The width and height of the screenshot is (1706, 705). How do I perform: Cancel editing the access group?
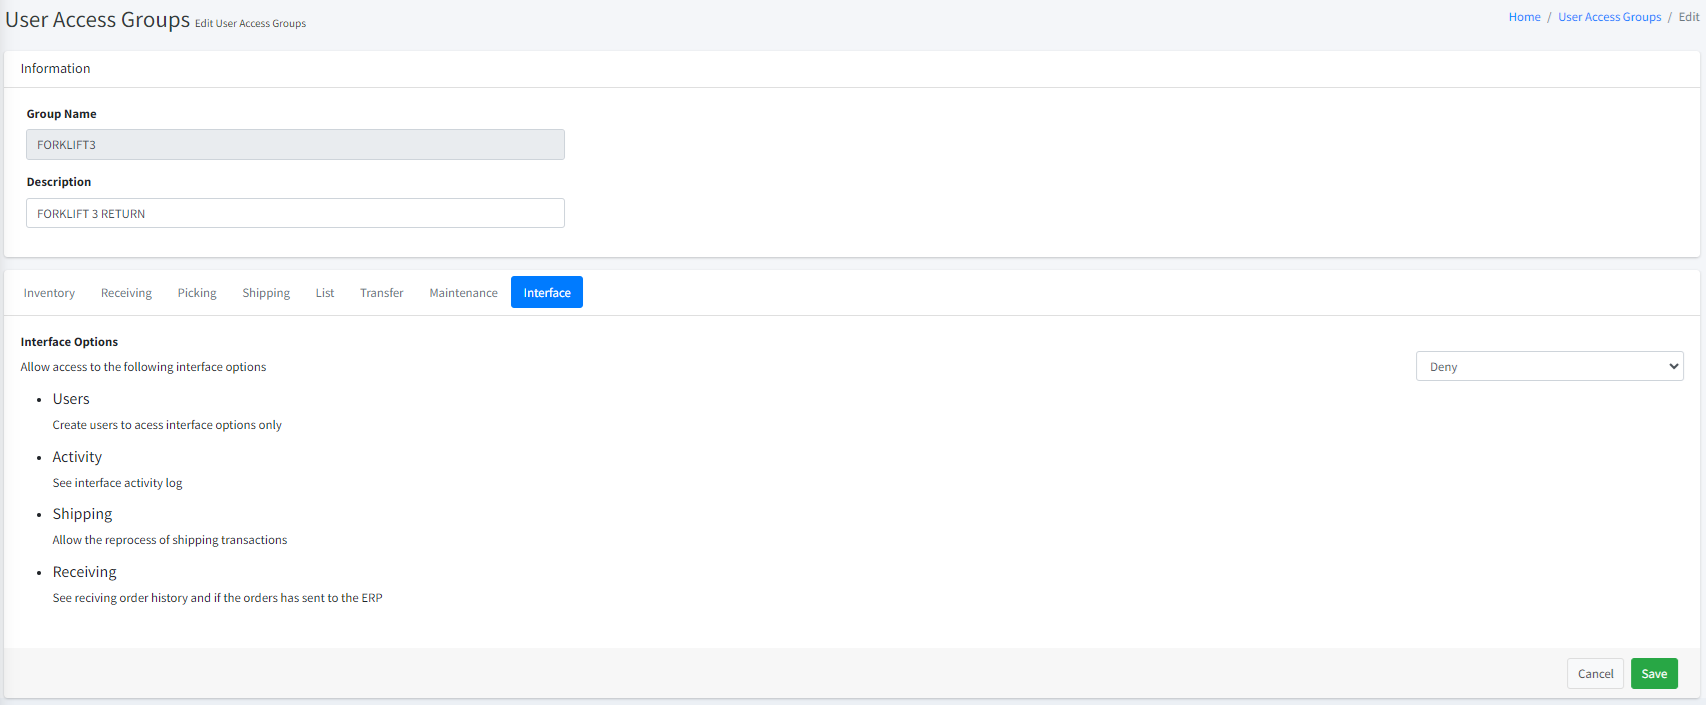click(1595, 674)
